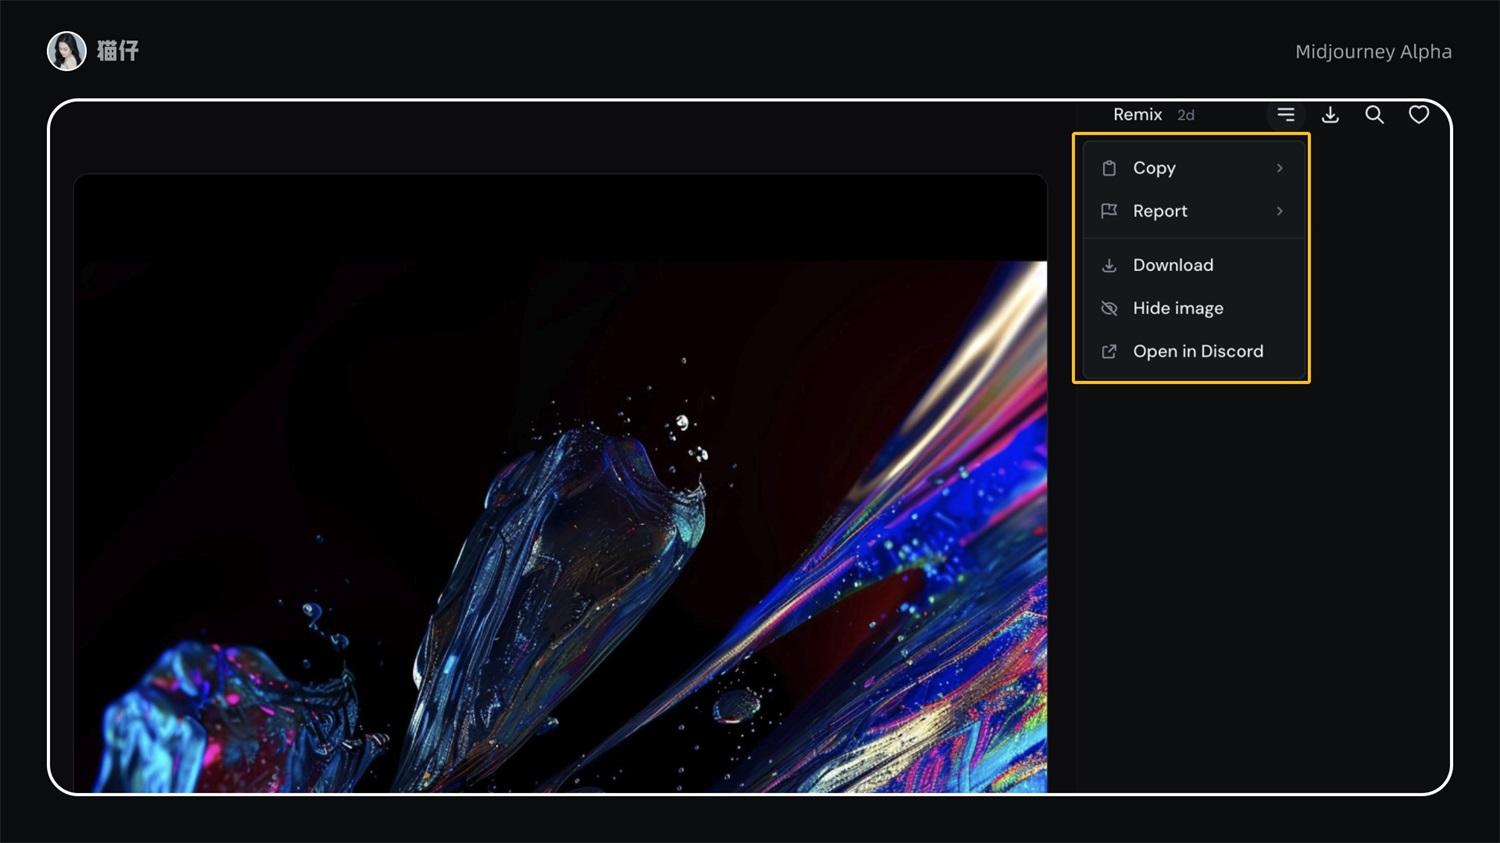
Task: Click the magnifier search icon
Action: 1375,115
